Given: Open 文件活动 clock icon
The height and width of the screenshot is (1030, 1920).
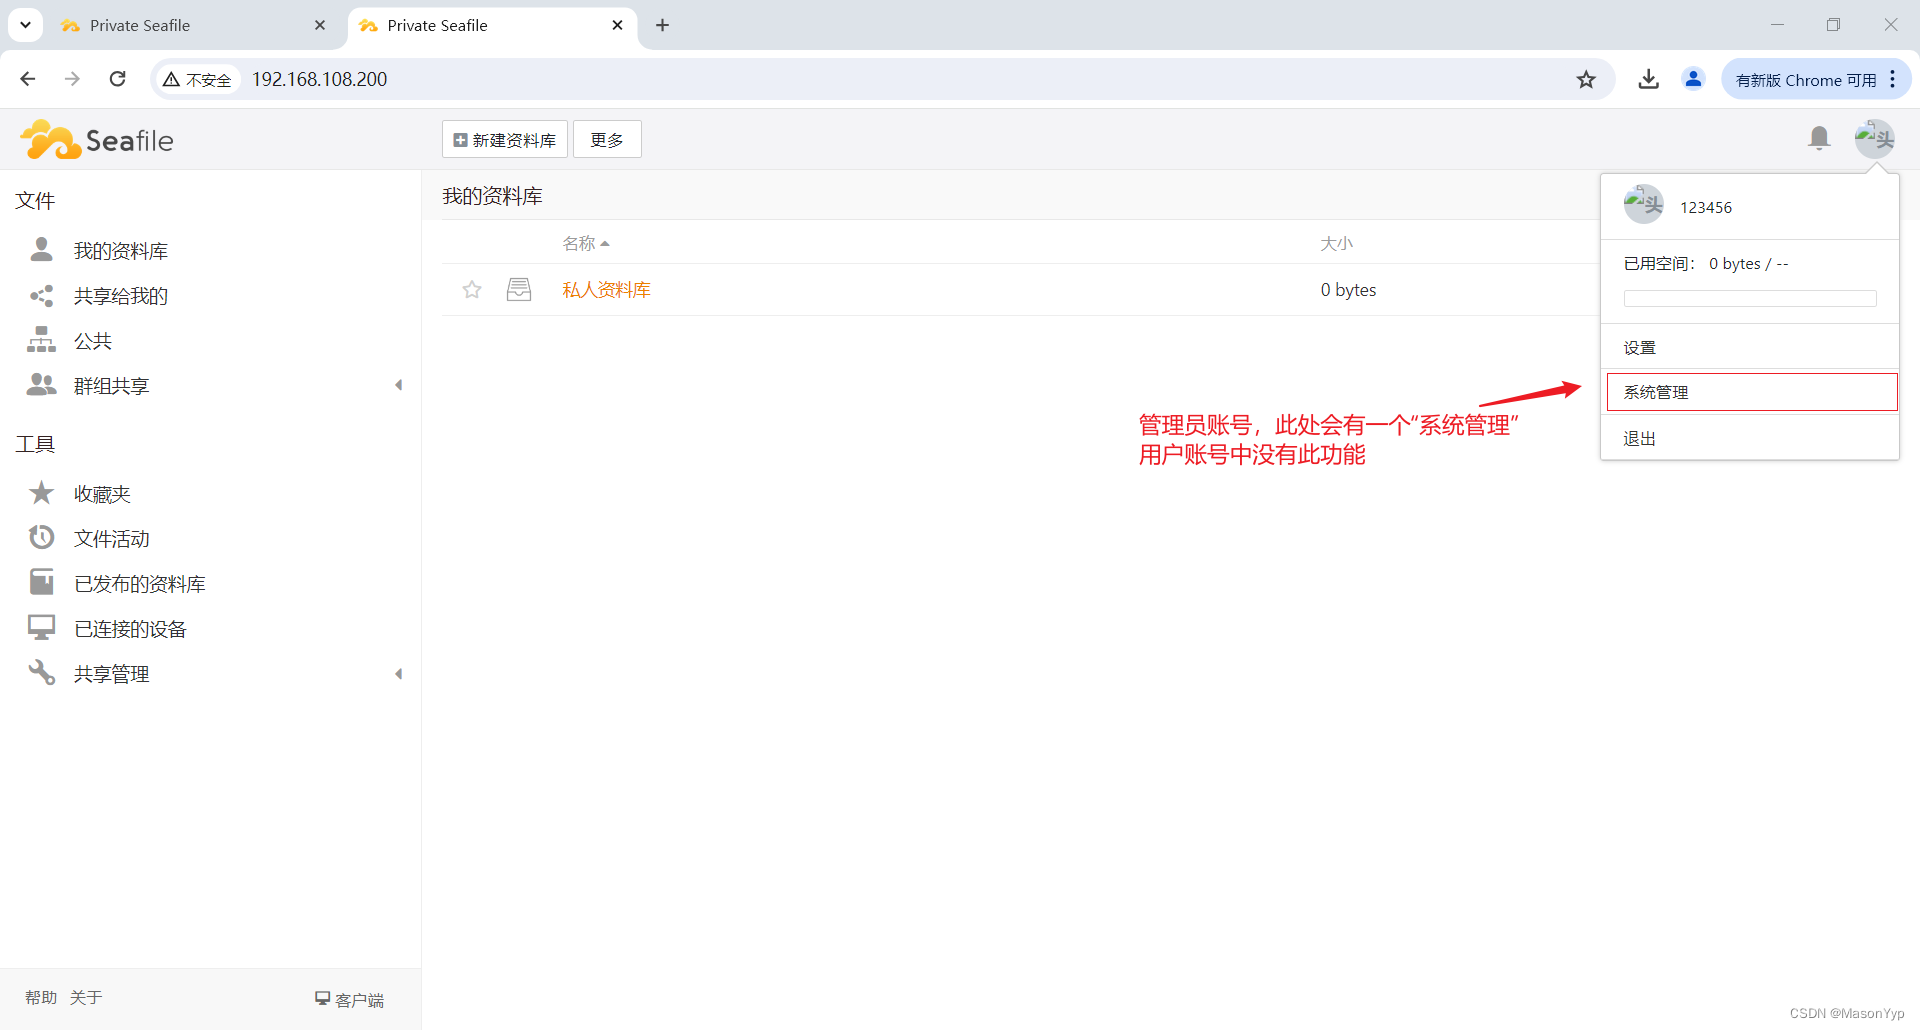Looking at the screenshot, I should pos(41,538).
